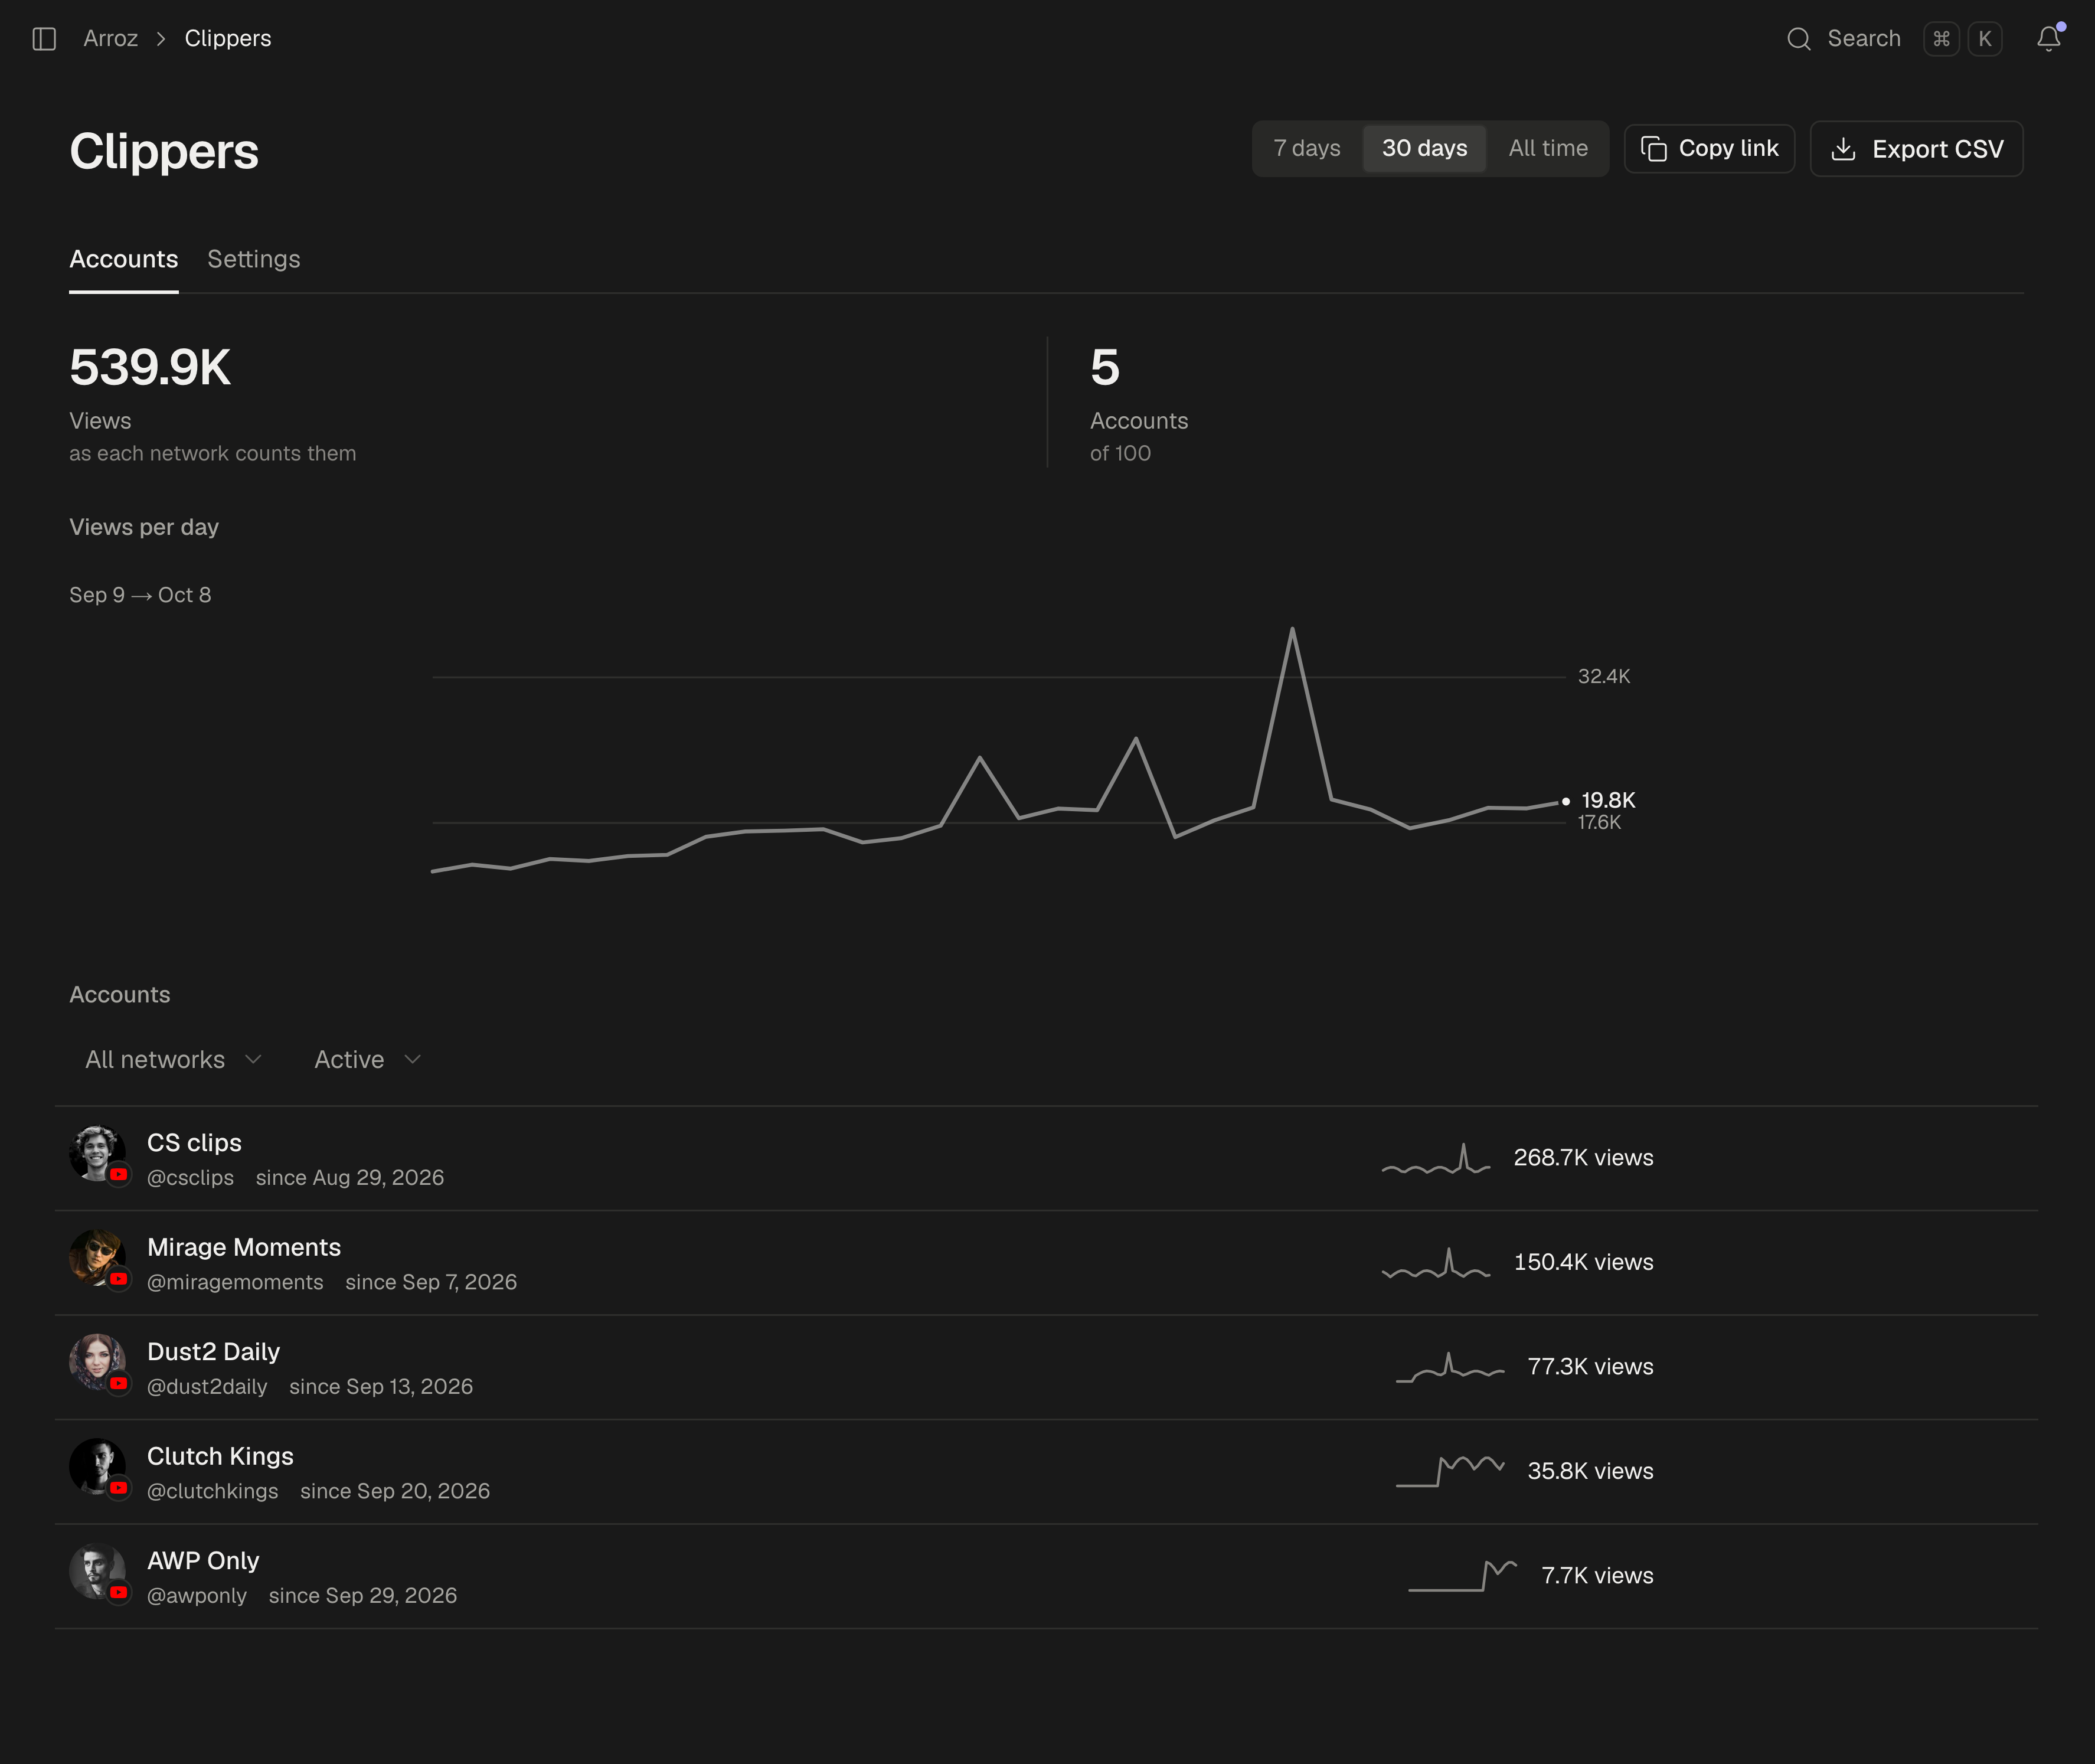Click the Clippers breadcrumb
This screenshot has height=1764, width=2095.
(x=228, y=39)
